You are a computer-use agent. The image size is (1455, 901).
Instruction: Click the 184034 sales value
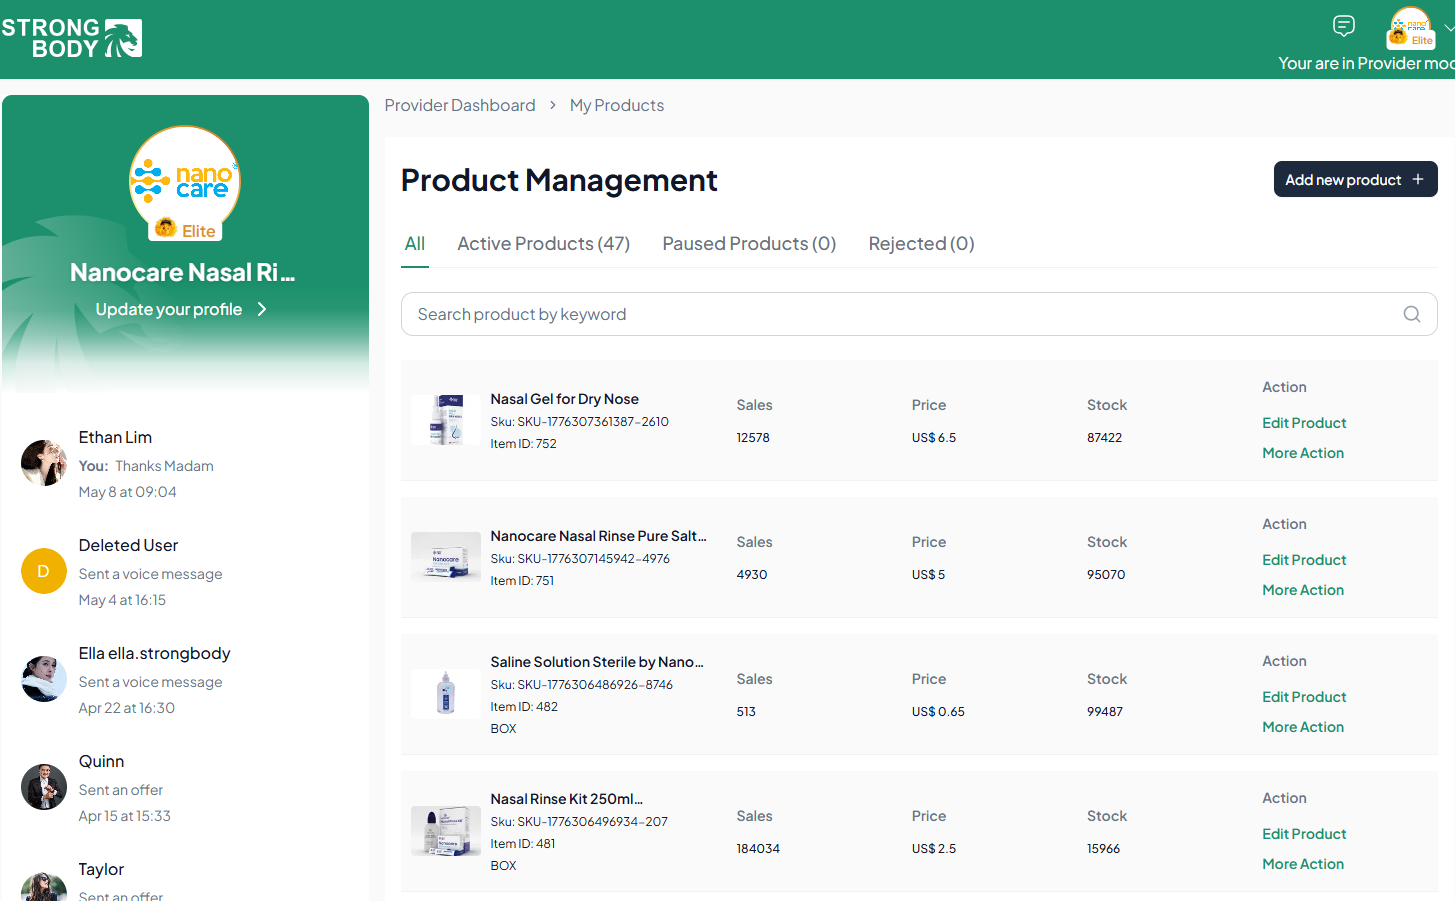pyautogui.click(x=758, y=849)
